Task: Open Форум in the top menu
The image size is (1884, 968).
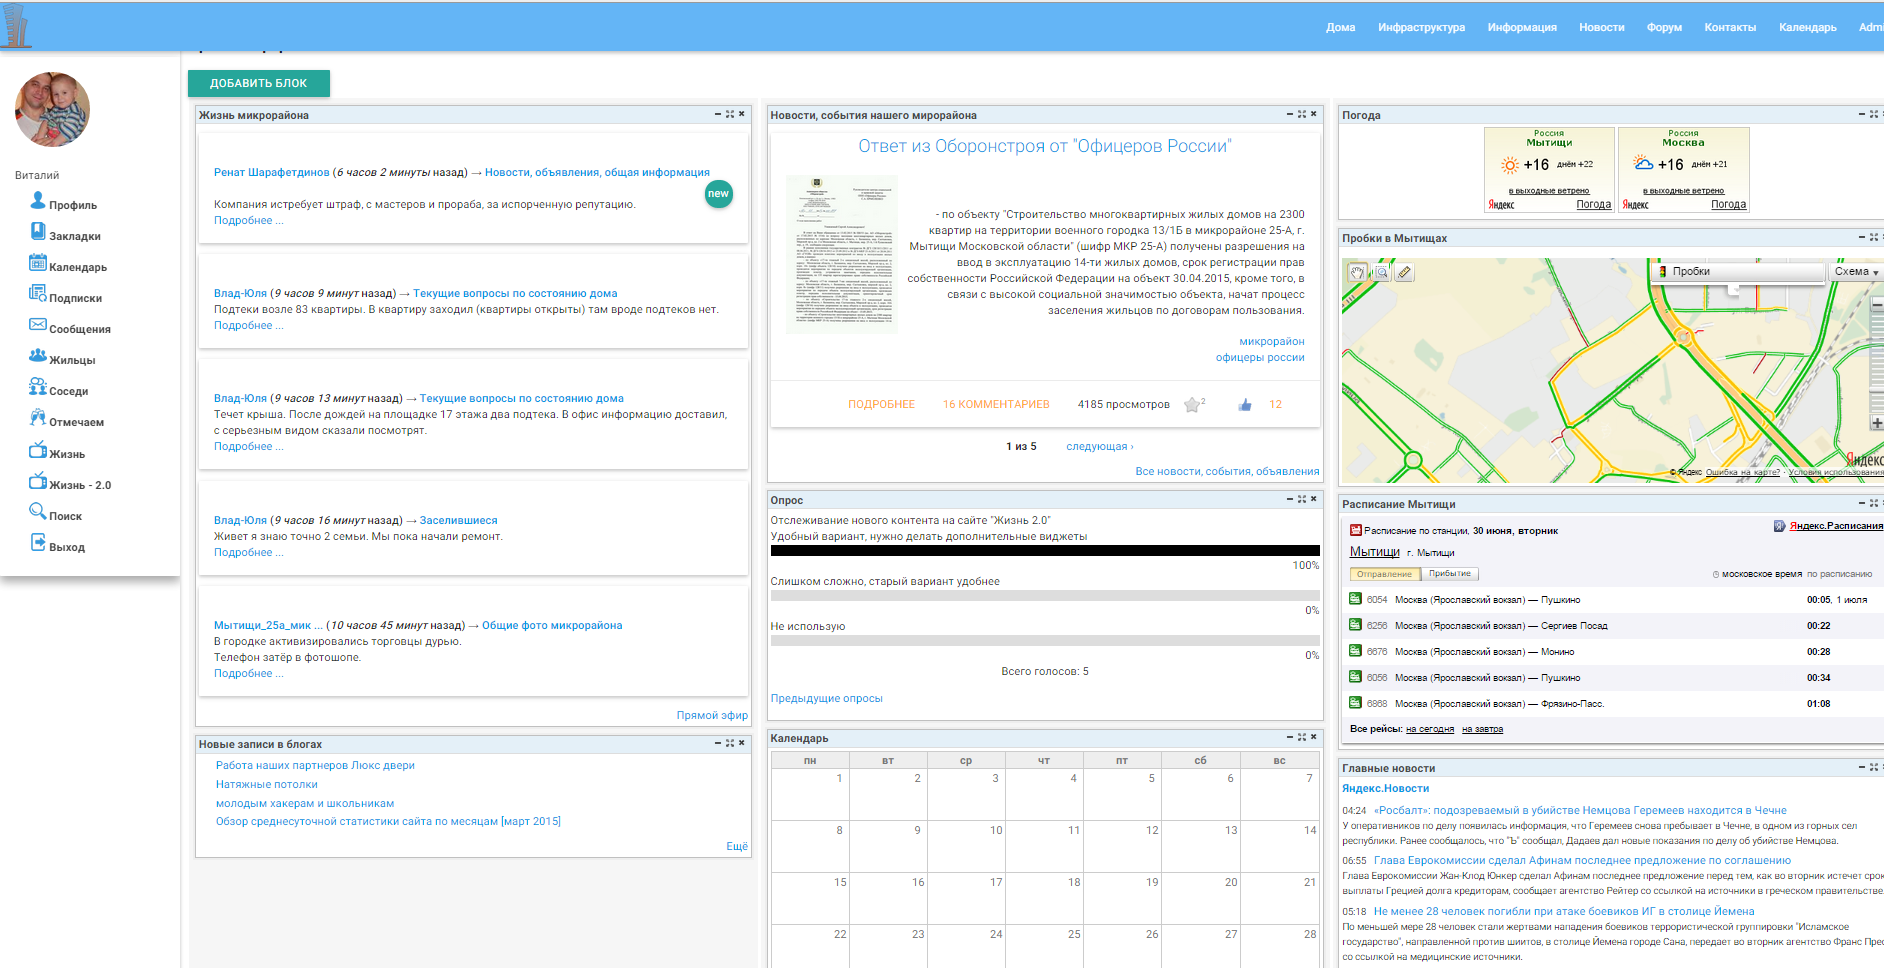Action: pos(1664,27)
